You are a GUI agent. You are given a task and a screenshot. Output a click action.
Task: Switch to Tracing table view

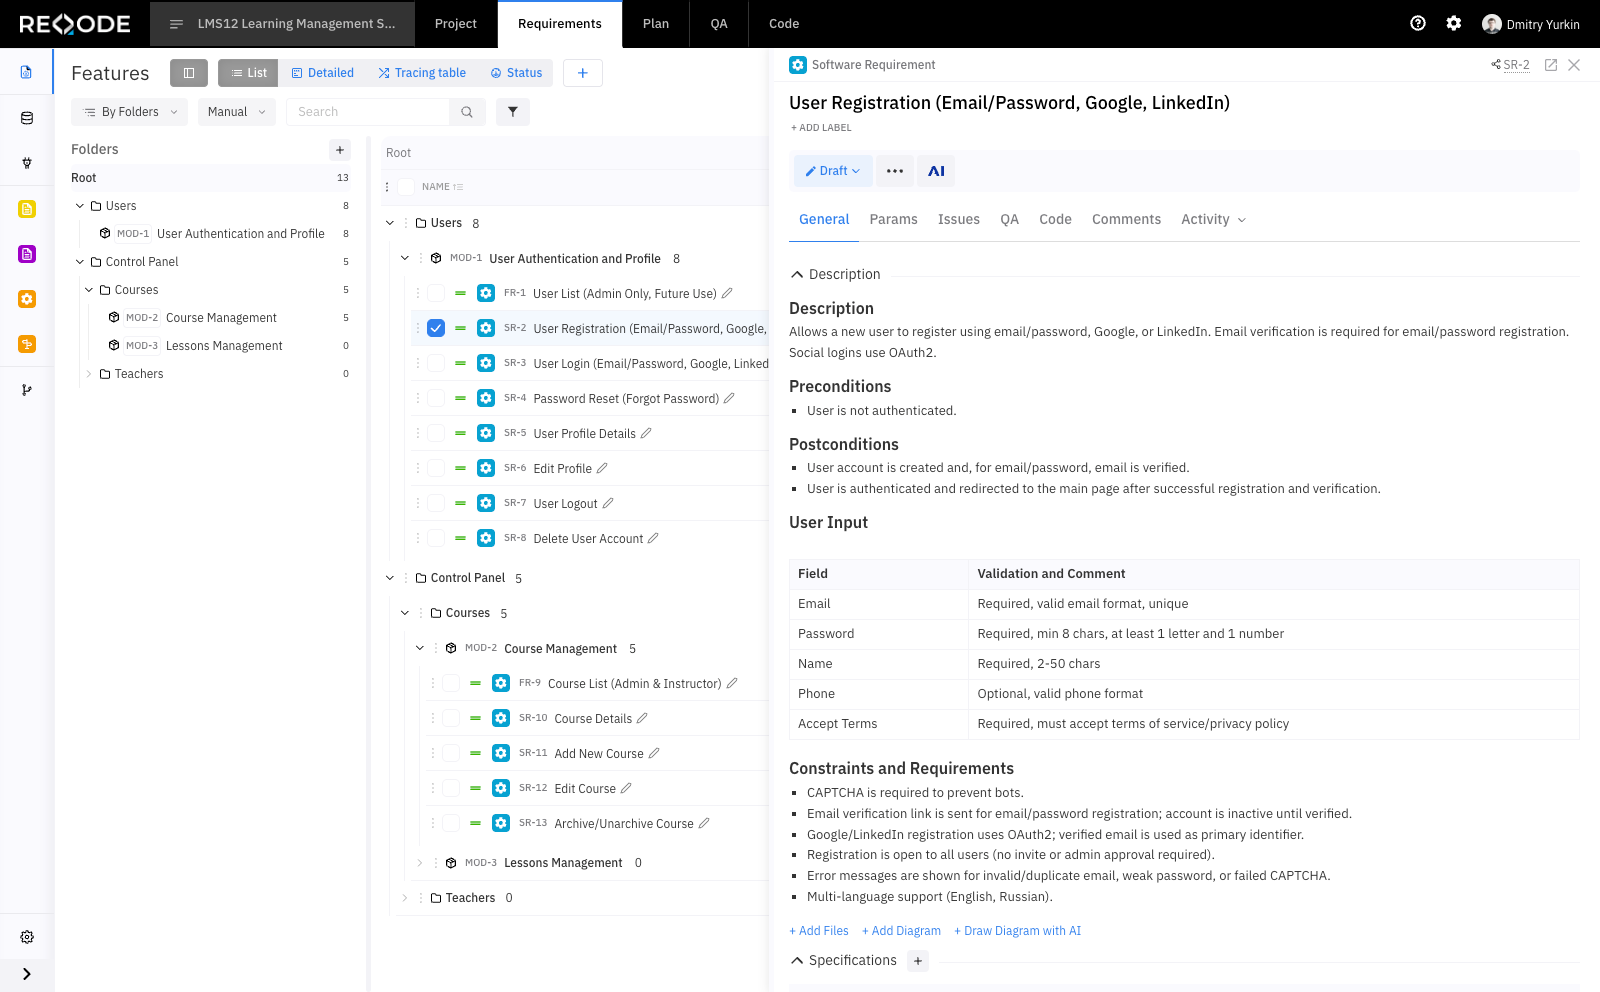click(x=422, y=73)
